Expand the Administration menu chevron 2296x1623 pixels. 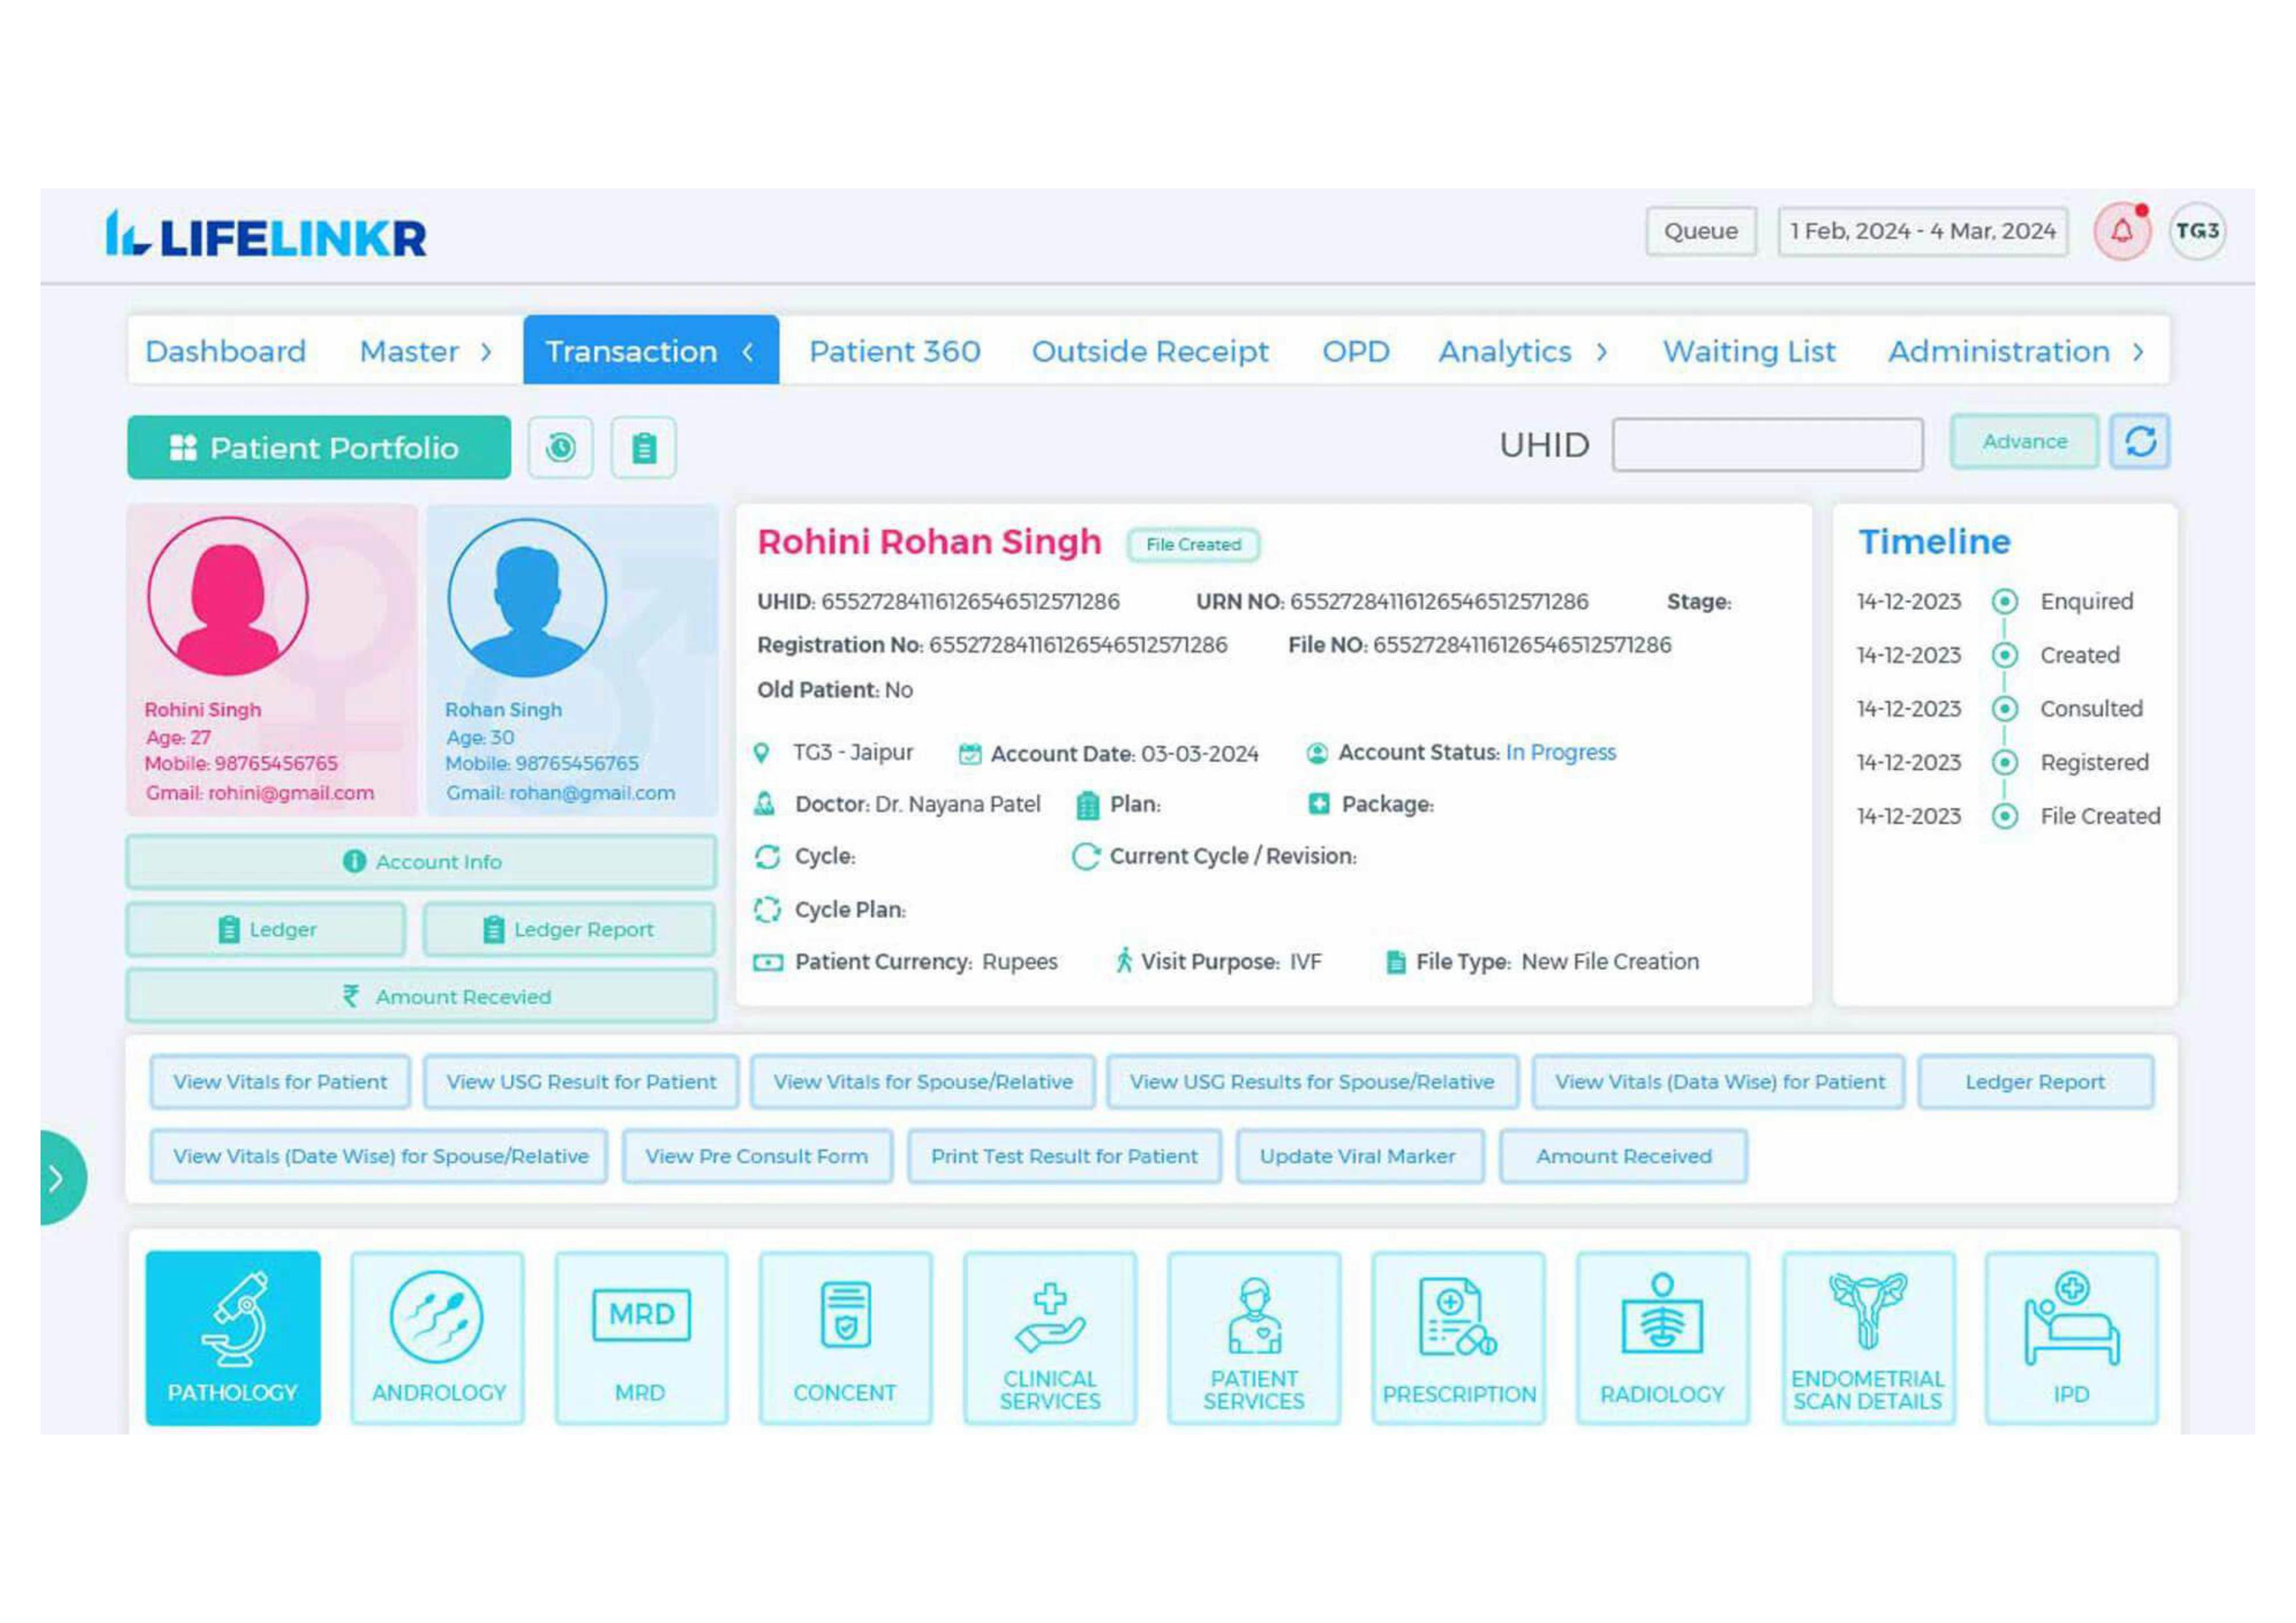pos(2137,352)
